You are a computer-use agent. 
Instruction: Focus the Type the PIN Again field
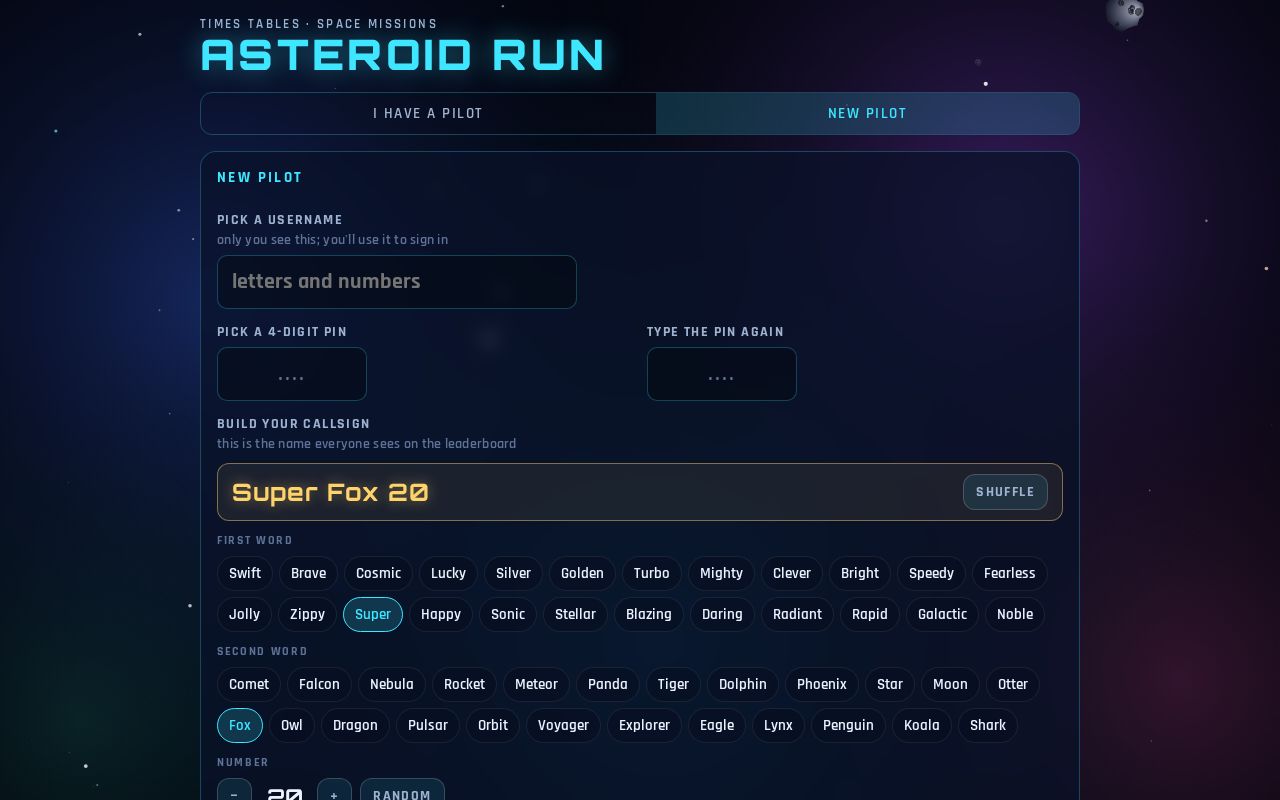pyautogui.click(x=722, y=374)
